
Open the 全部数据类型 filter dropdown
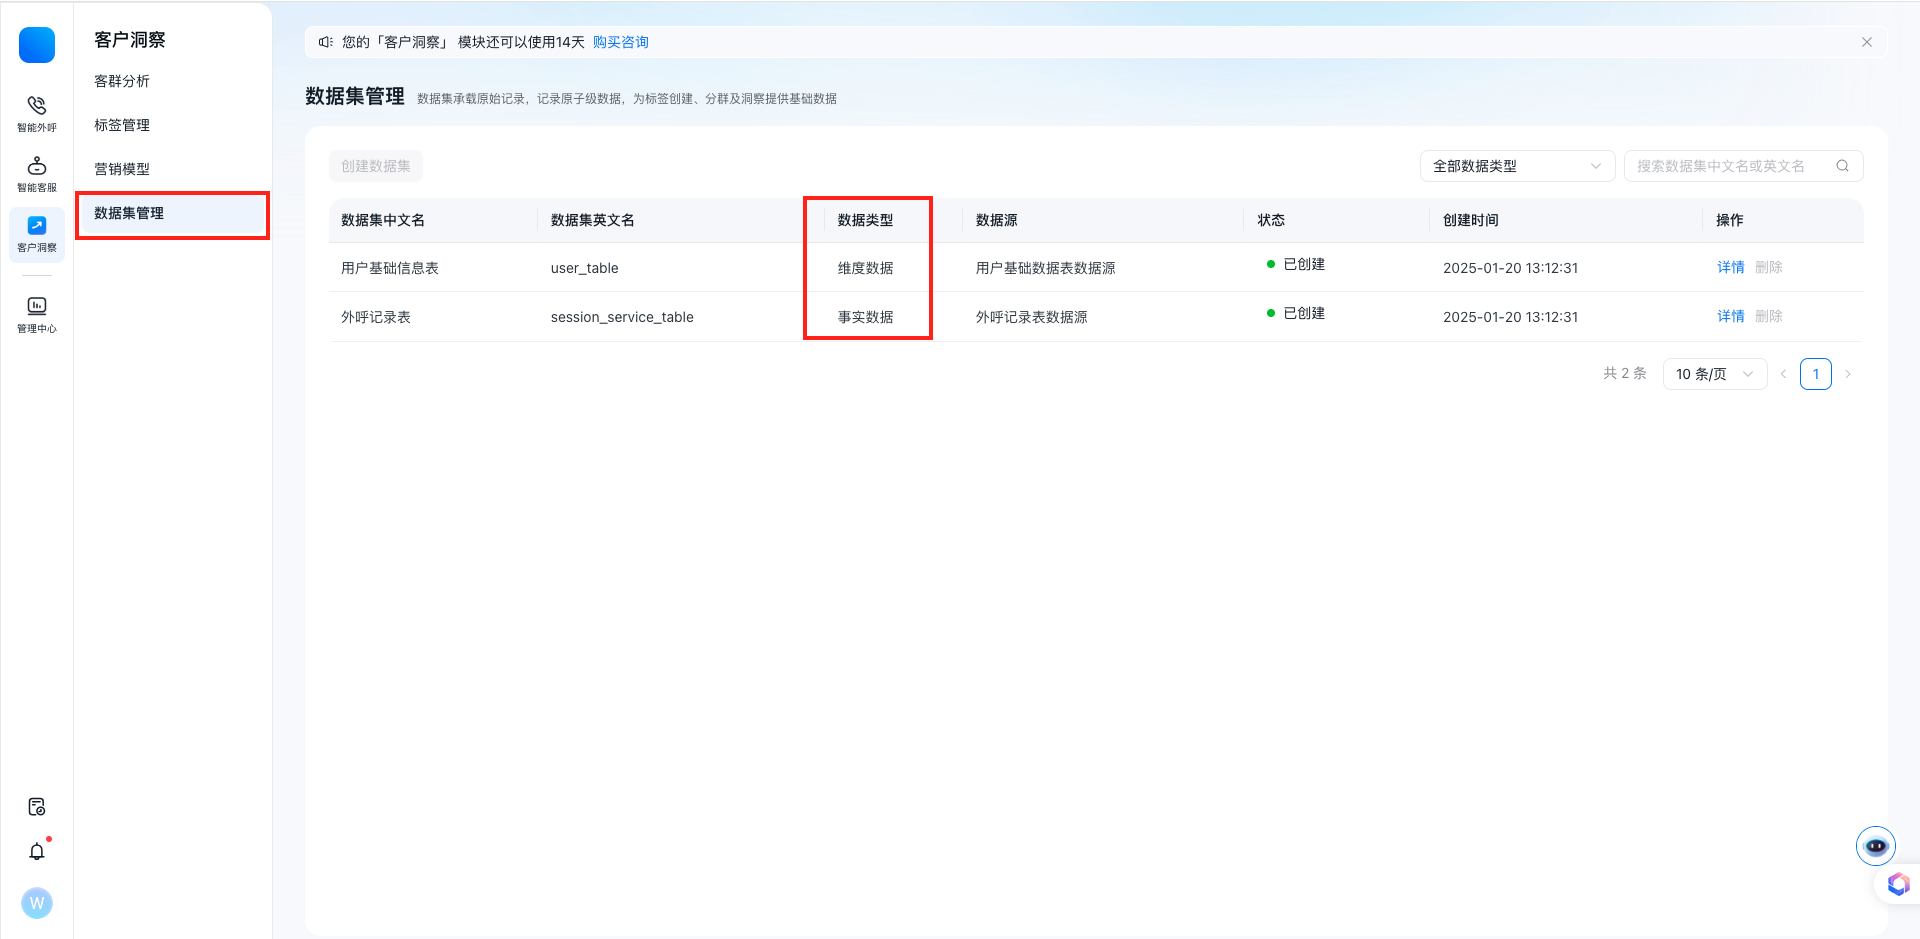tap(1517, 165)
